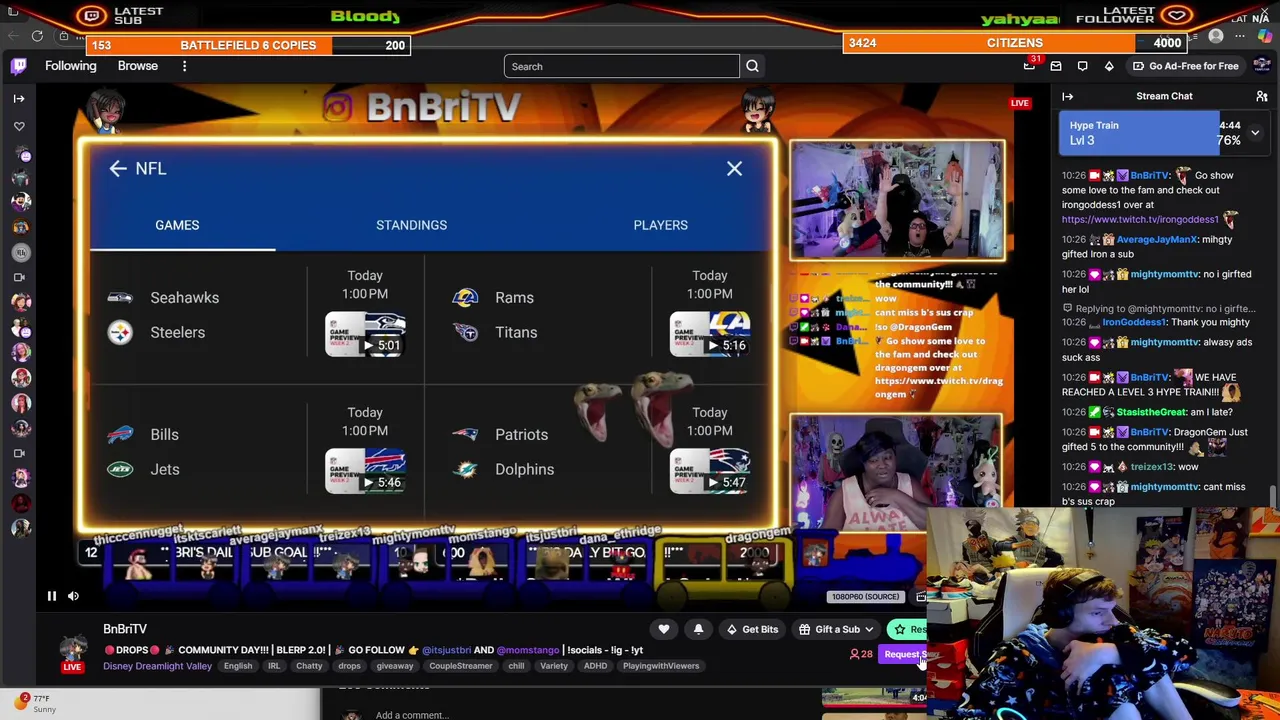
Task: Click the browser reload button
Action: point(37,36)
